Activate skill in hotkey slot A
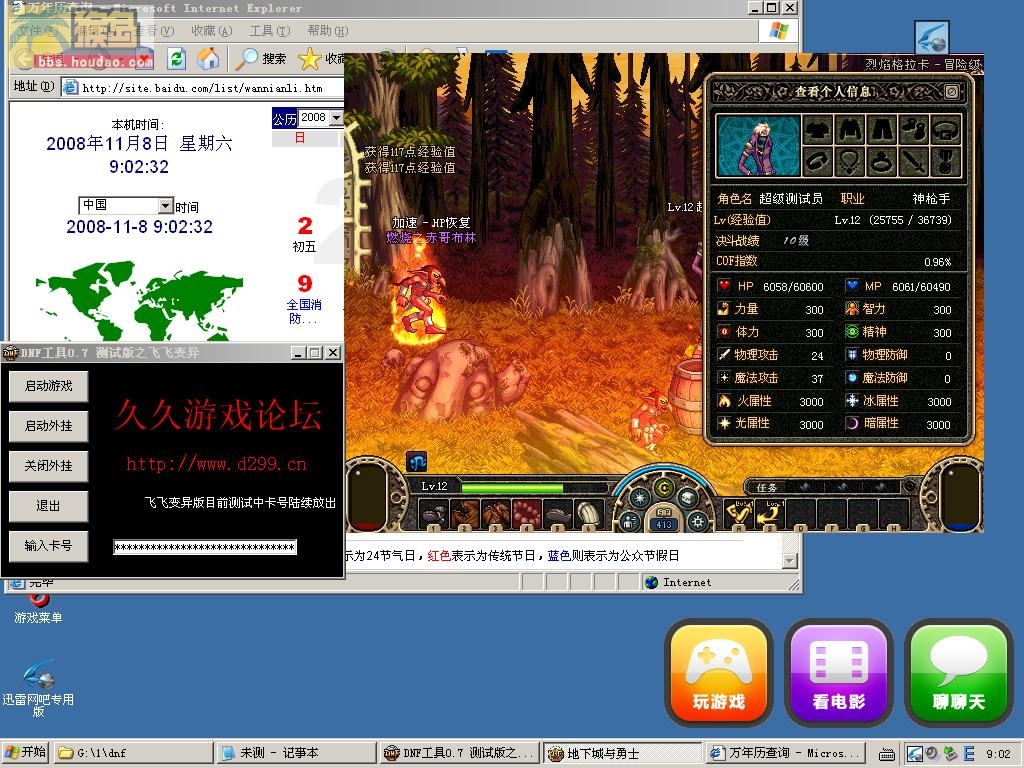The width and height of the screenshot is (1024, 768). (x=739, y=513)
